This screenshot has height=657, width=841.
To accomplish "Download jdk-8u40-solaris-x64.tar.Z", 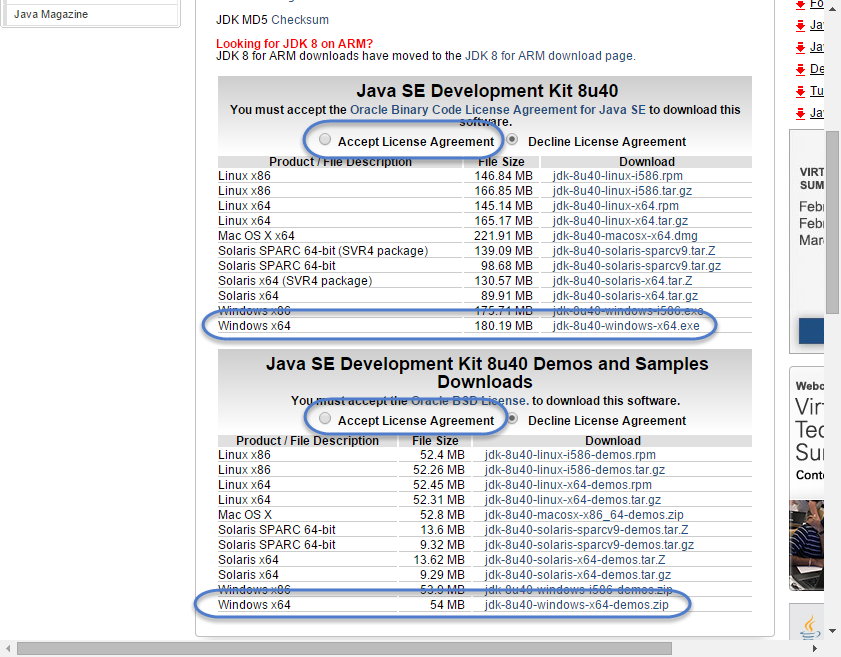I will [x=622, y=281].
